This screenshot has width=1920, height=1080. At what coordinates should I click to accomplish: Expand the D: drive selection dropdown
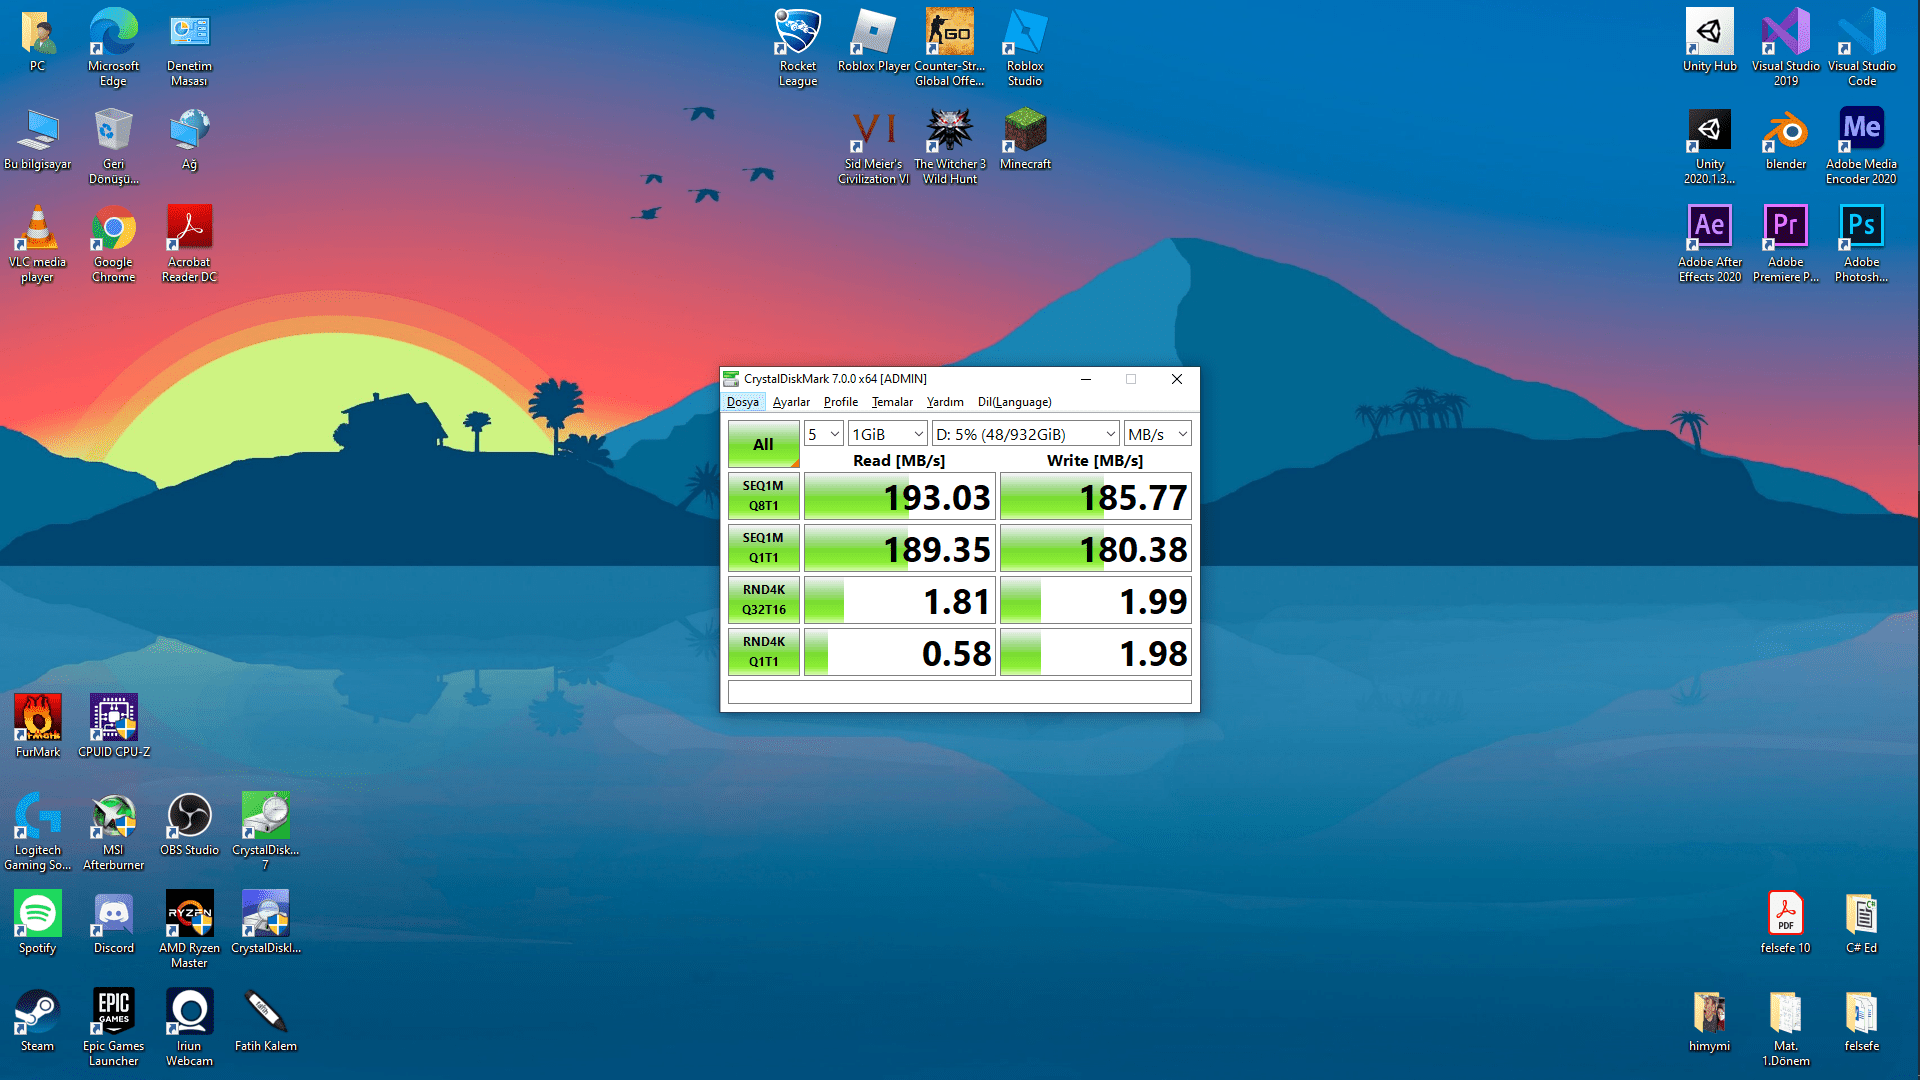click(1025, 434)
